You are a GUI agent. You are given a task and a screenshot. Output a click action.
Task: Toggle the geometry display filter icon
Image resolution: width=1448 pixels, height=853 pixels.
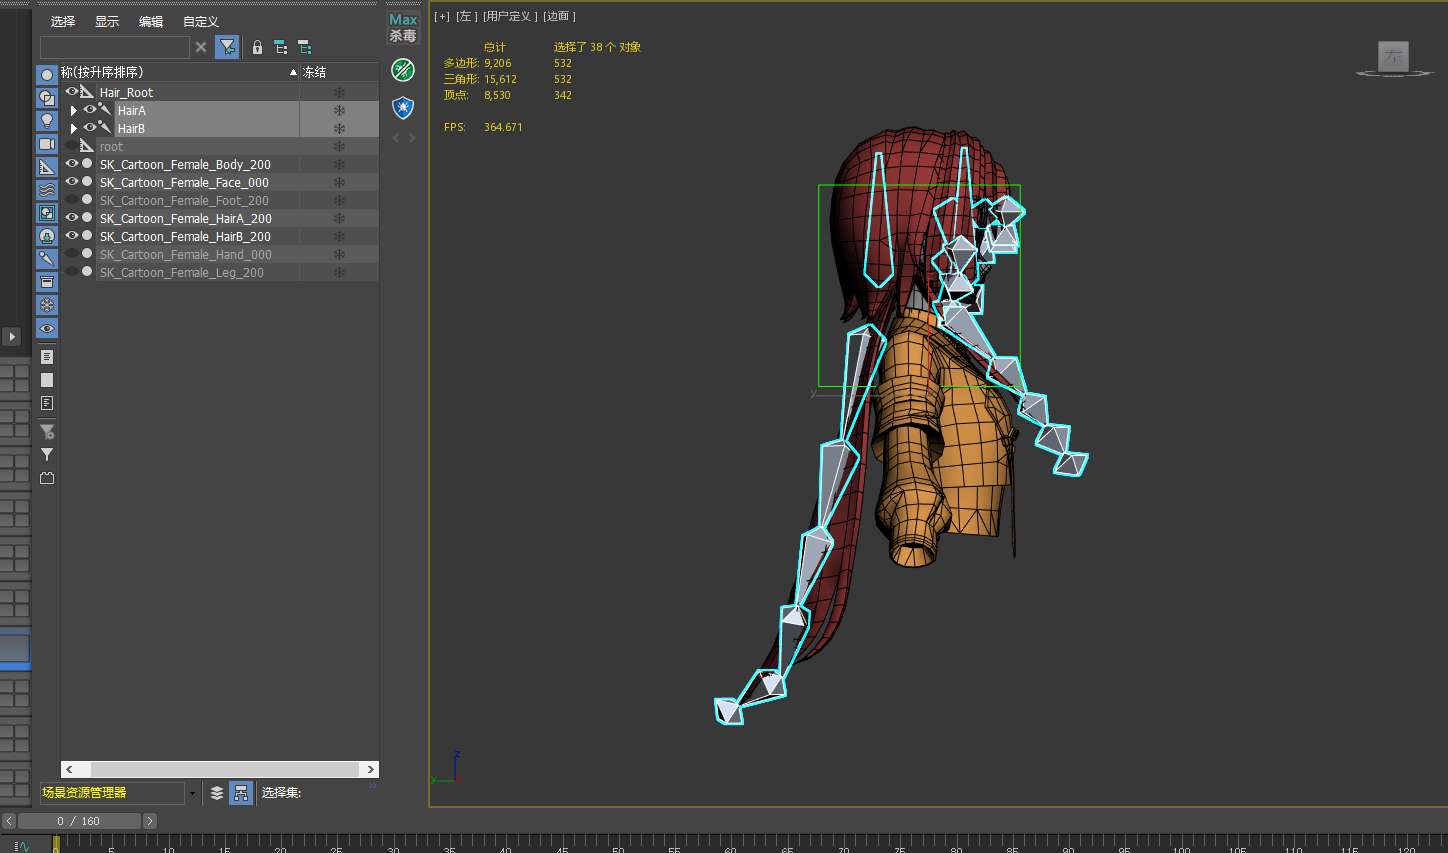click(47, 75)
